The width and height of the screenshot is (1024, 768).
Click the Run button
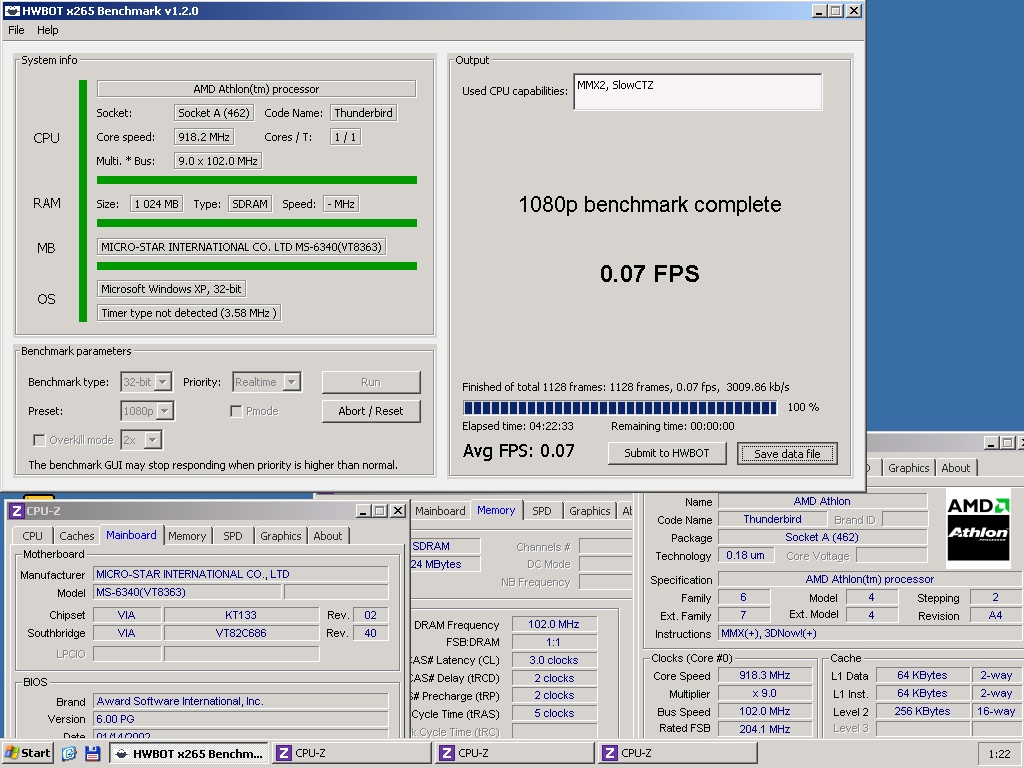pos(371,382)
